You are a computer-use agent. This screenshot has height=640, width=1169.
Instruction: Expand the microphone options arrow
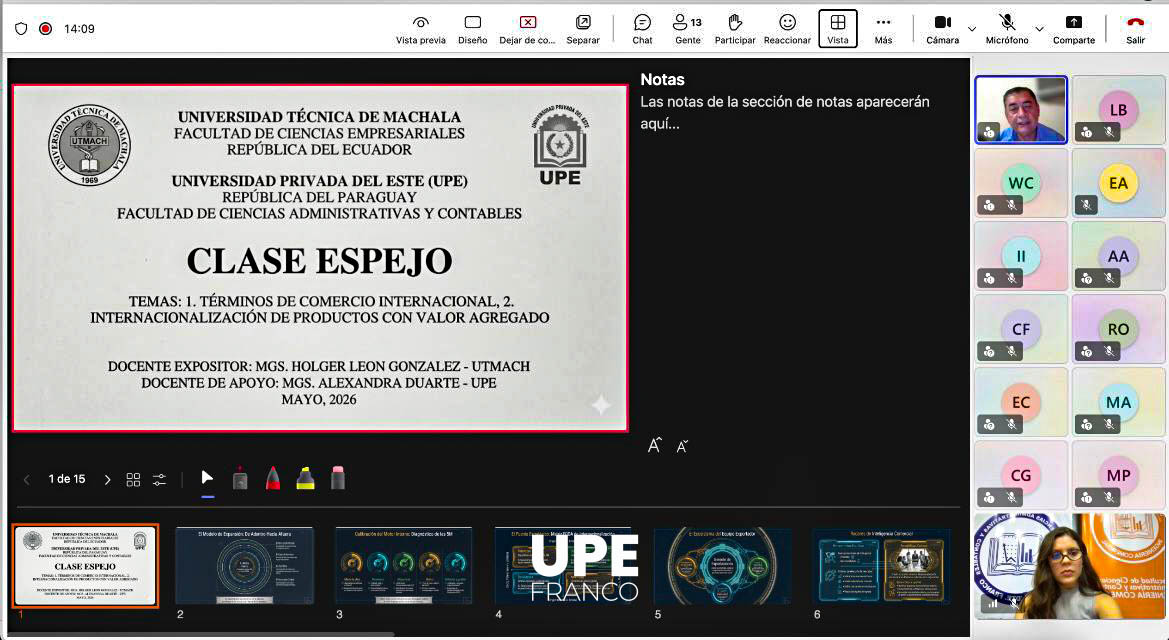click(1039, 29)
